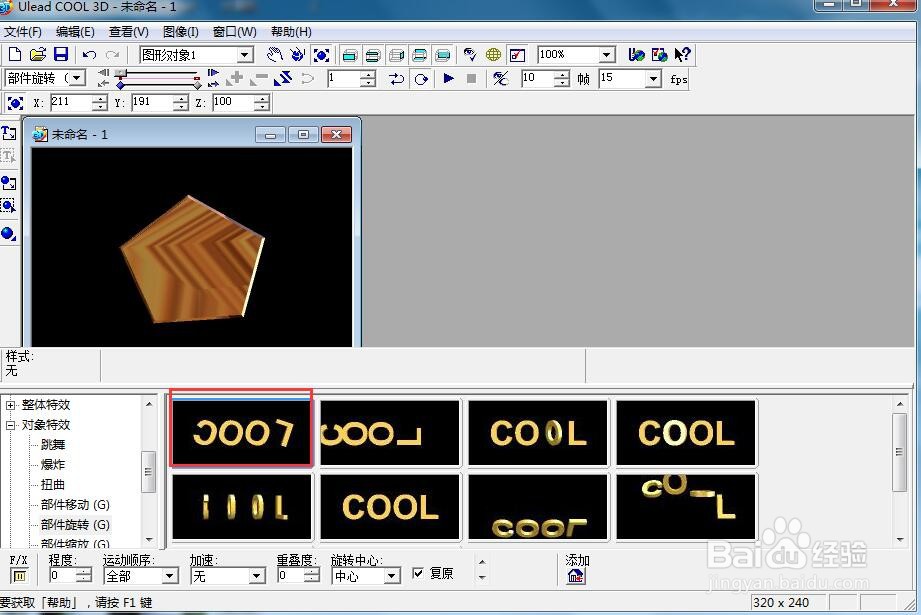Screen dimensions: 921x615
Task: Select 部件旋转 (G) in tree
Action: coord(75,525)
